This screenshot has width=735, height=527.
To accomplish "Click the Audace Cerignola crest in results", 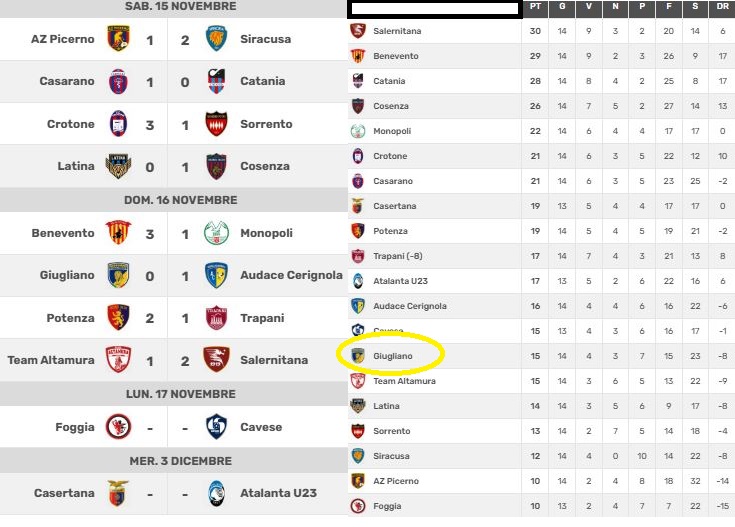I will [217, 275].
